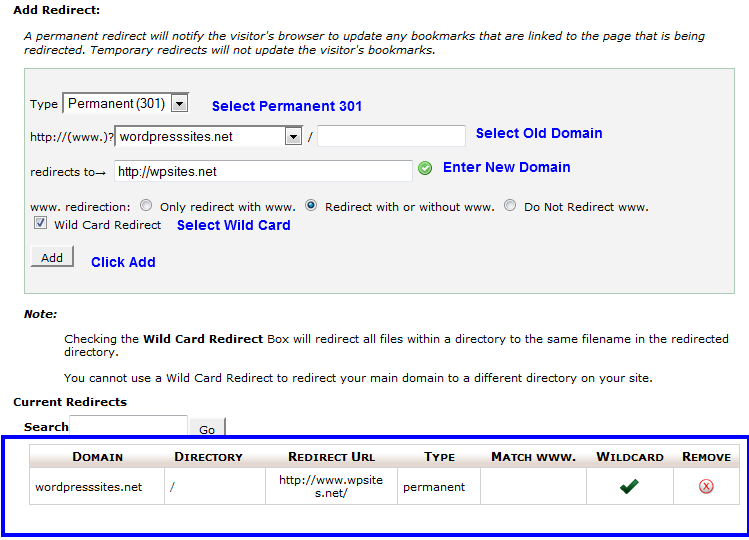This screenshot has width=749, height=540.
Task: Choose 'Redirect with or without www.' radio button
Action: (x=311, y=206)
